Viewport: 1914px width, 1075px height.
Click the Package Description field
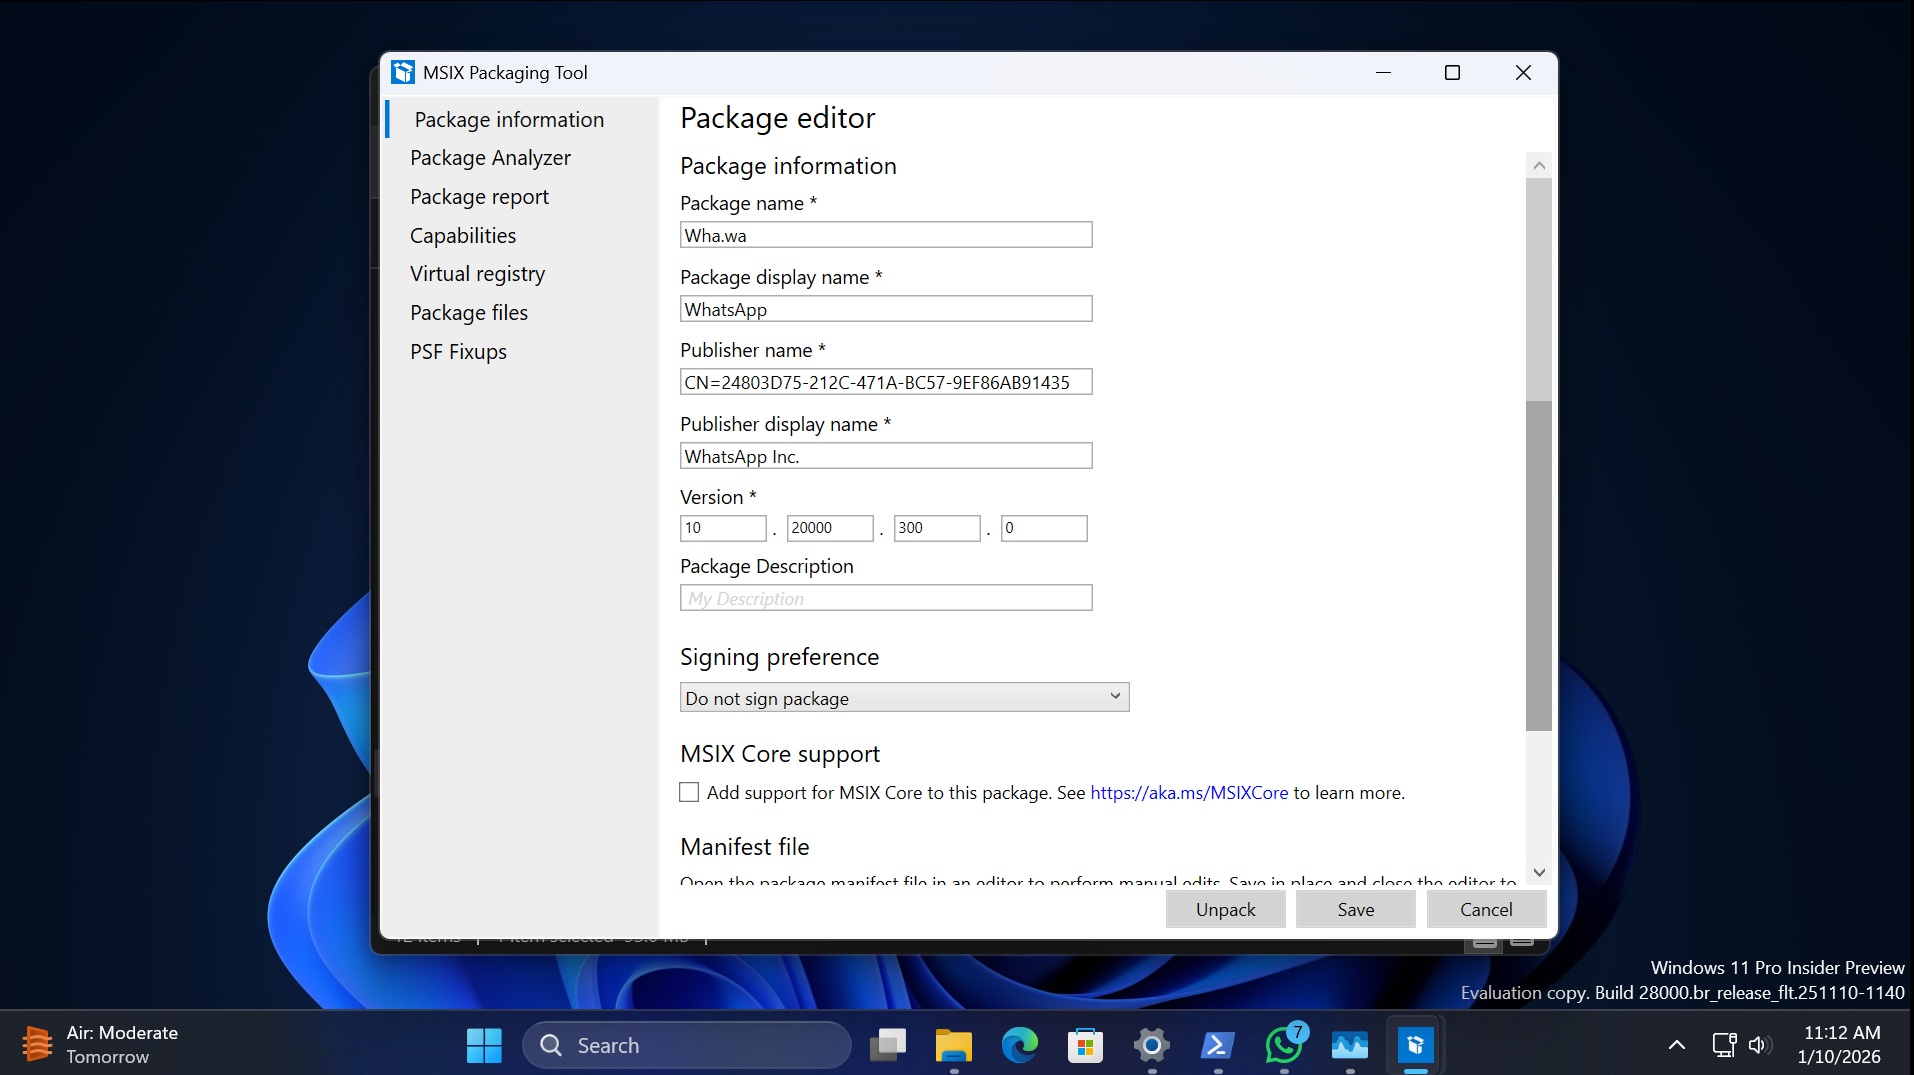coord(886,598)
